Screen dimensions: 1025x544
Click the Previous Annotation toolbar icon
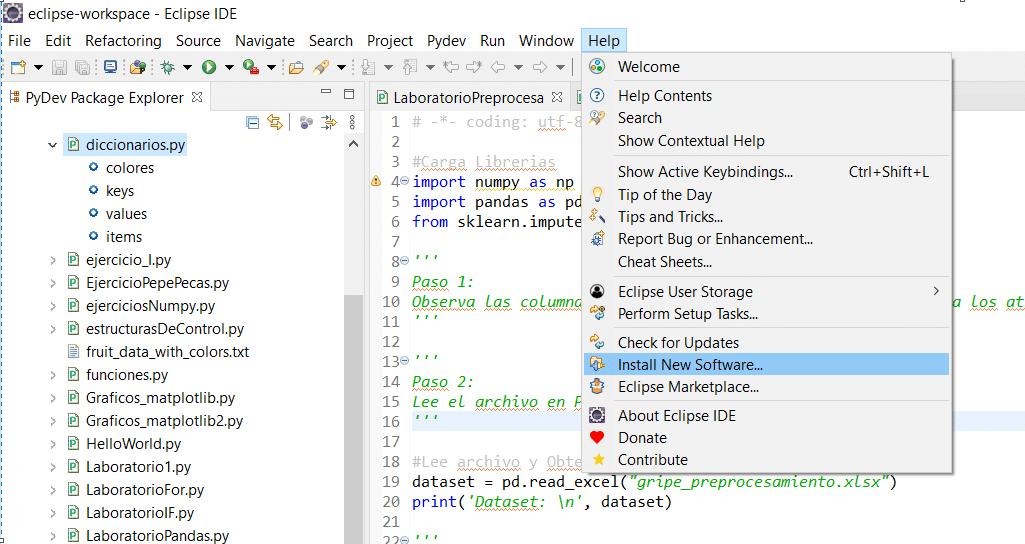coord(411,67)
